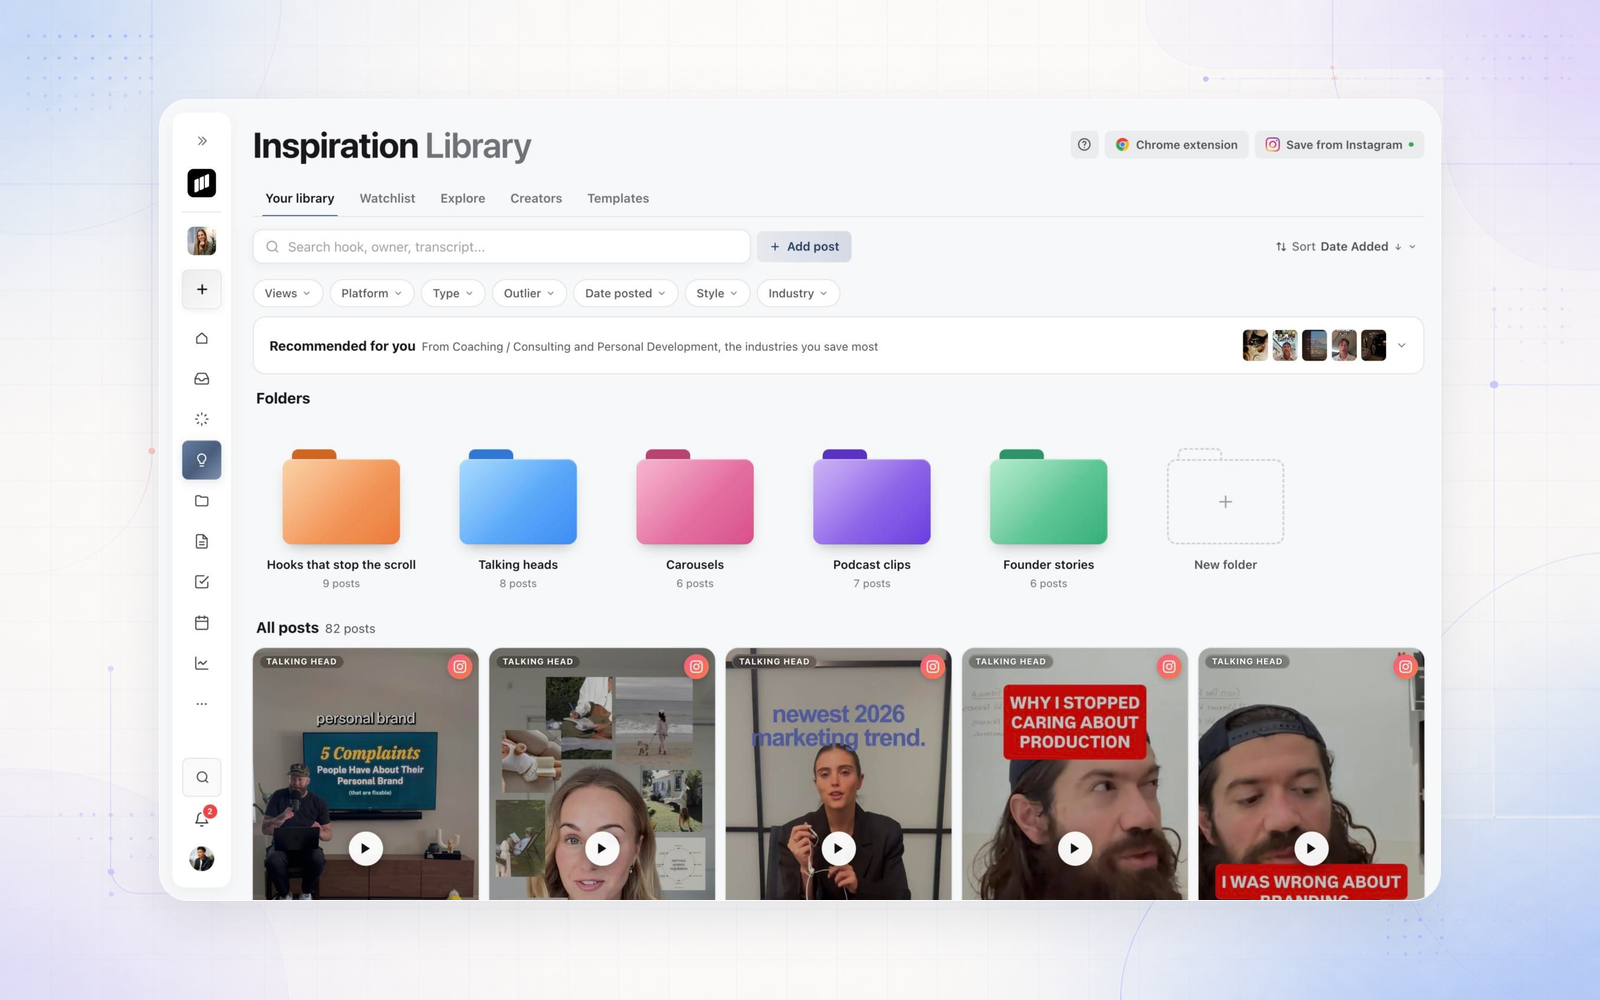
Task: Switch to the Watchlist tab
Action: tap(387, 198)
